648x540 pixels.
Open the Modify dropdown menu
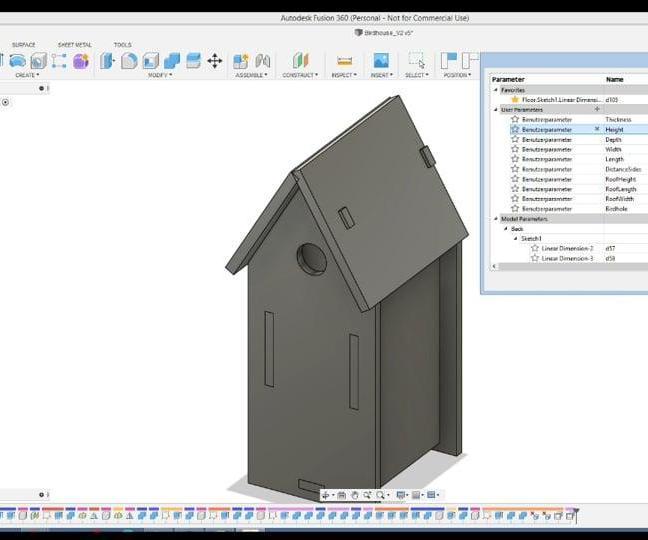[x=160, y=75]
